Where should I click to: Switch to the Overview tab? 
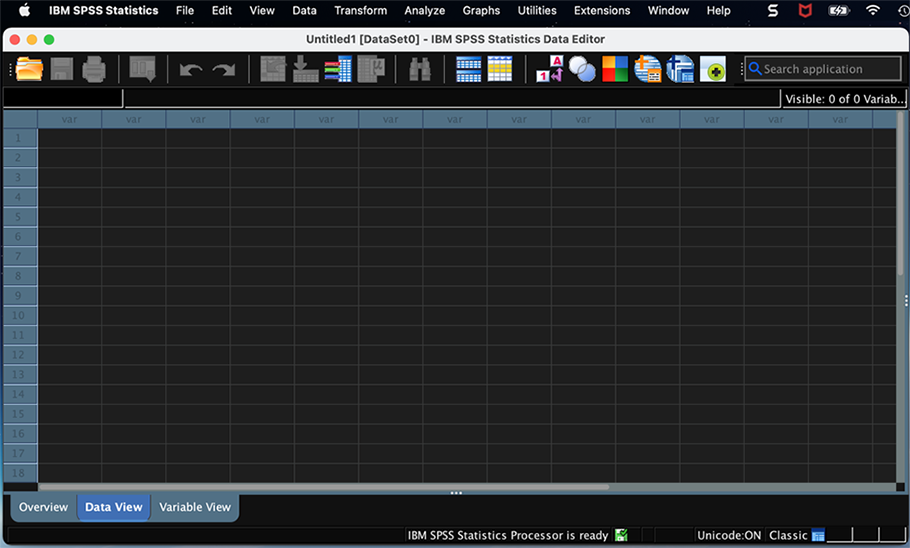coord(44,507)
